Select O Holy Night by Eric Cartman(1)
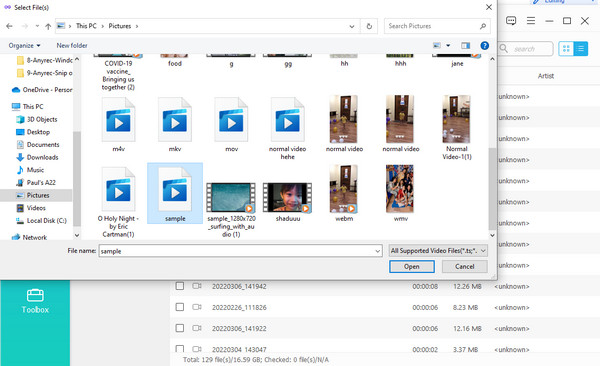 pyautogui.click(x=118, y=202)
